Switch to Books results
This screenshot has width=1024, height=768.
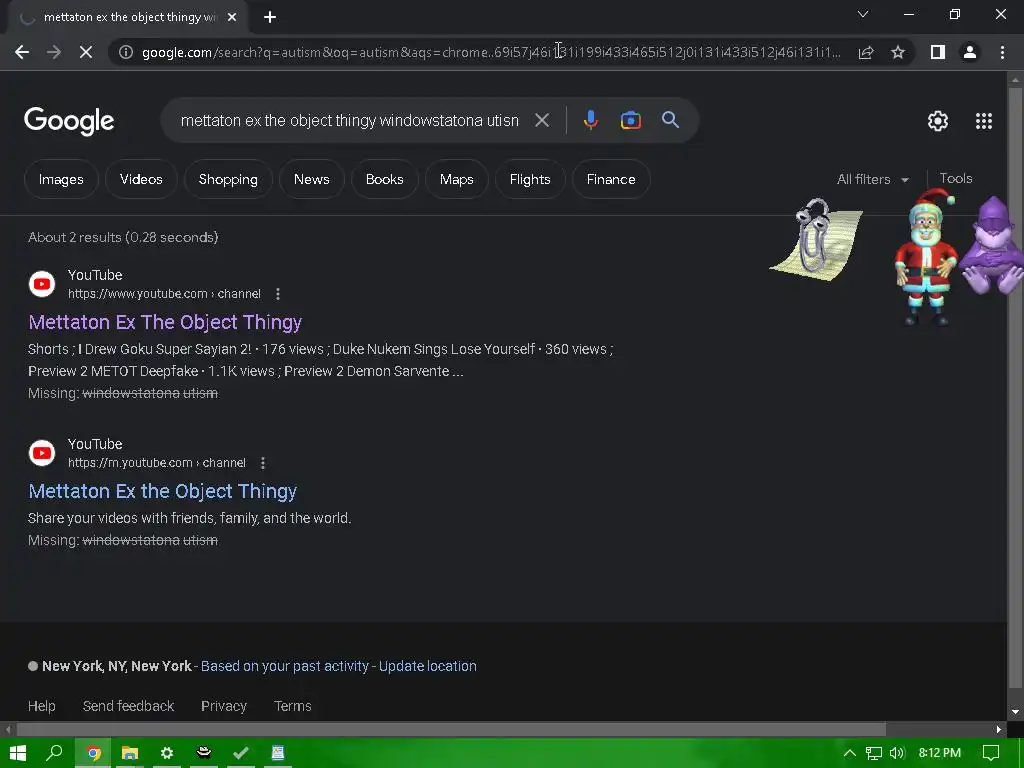tap(385, 180)
